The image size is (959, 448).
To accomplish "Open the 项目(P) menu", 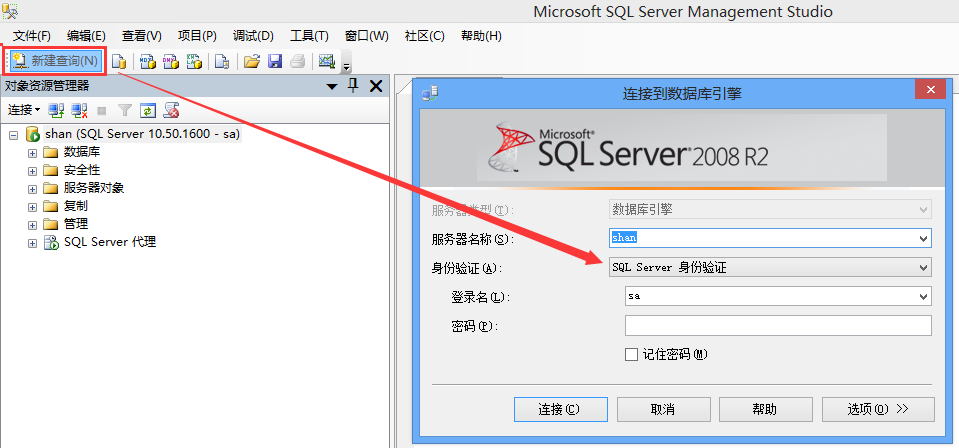I will pos(198,36).
